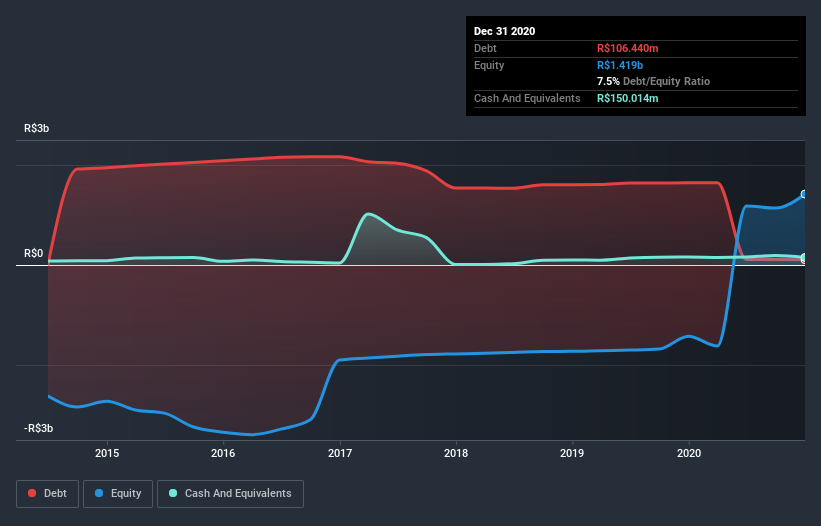
Task: Click the teal Cash legend dot
Action: 173,493
